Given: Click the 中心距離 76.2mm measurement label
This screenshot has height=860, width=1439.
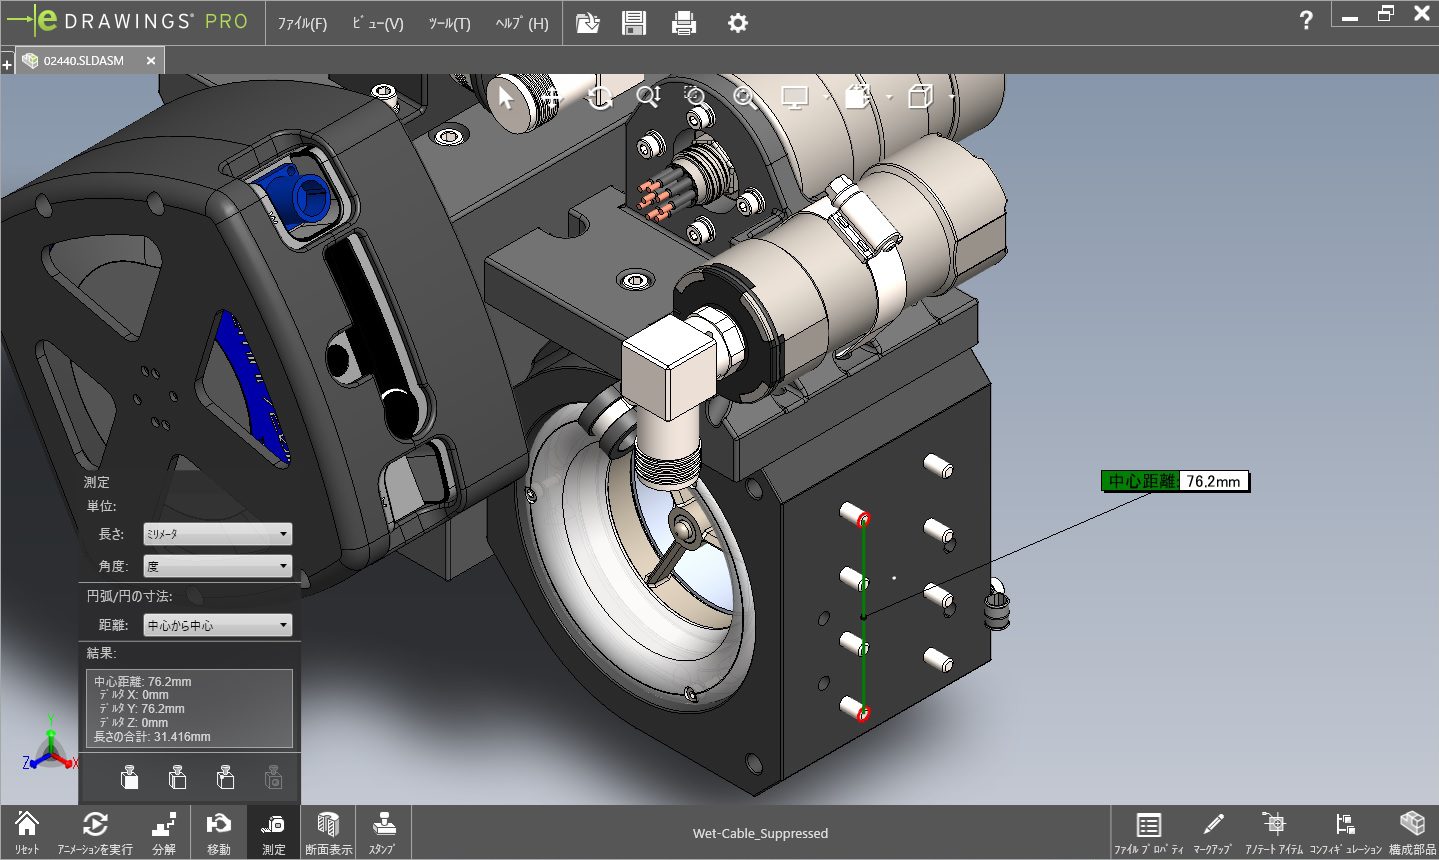Looking at the screenshot, I should click(1175, 481).
